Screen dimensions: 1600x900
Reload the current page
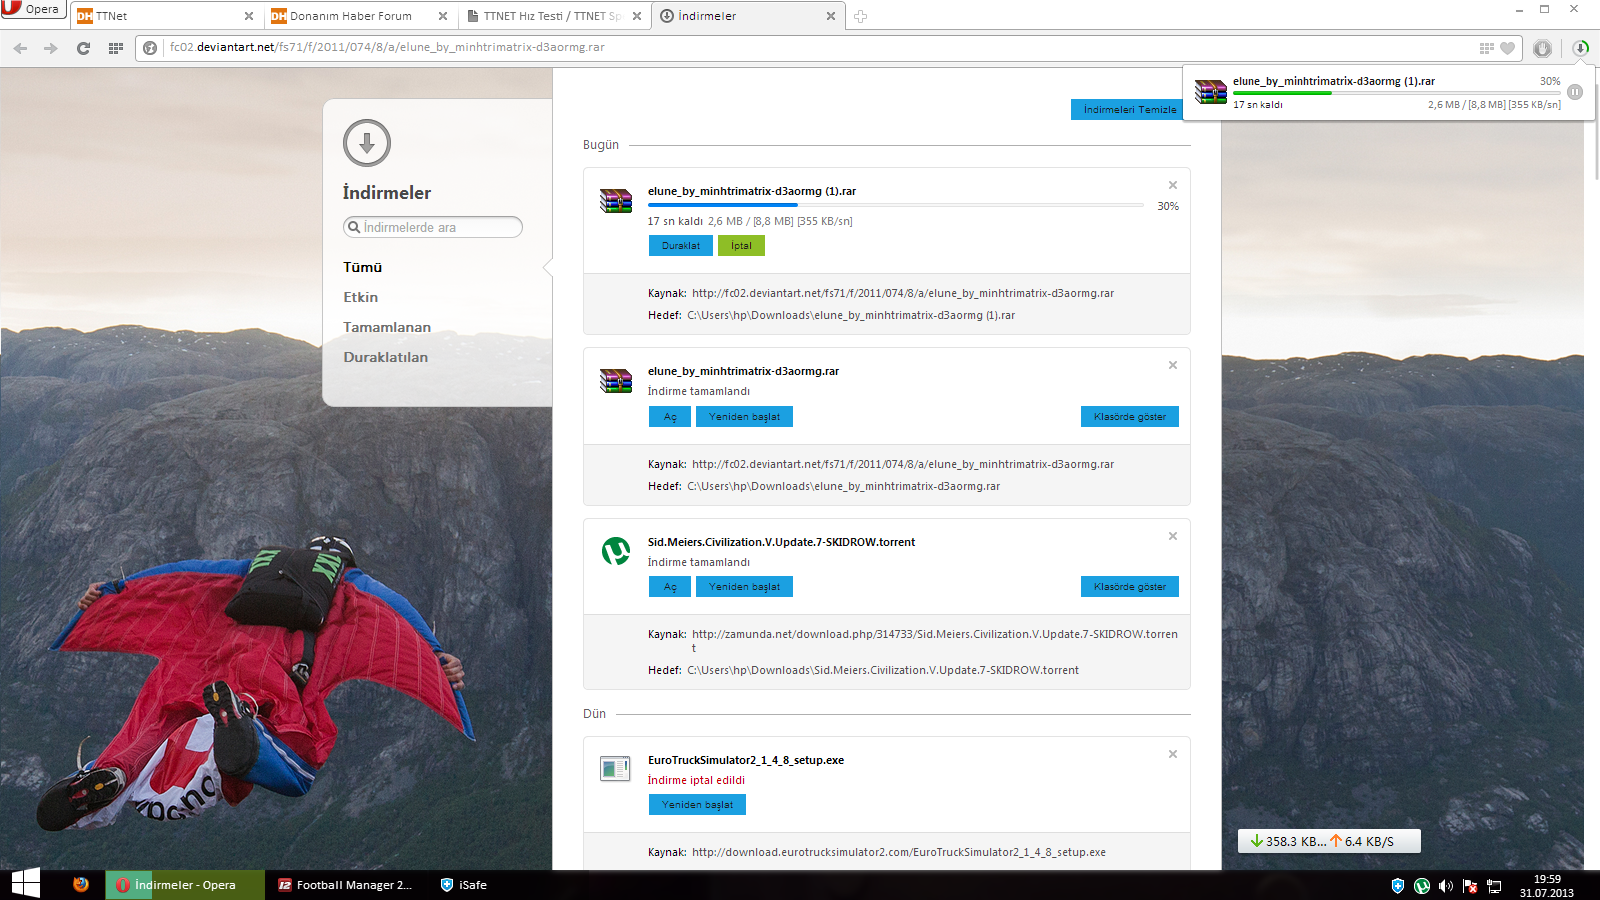point(83,48)
